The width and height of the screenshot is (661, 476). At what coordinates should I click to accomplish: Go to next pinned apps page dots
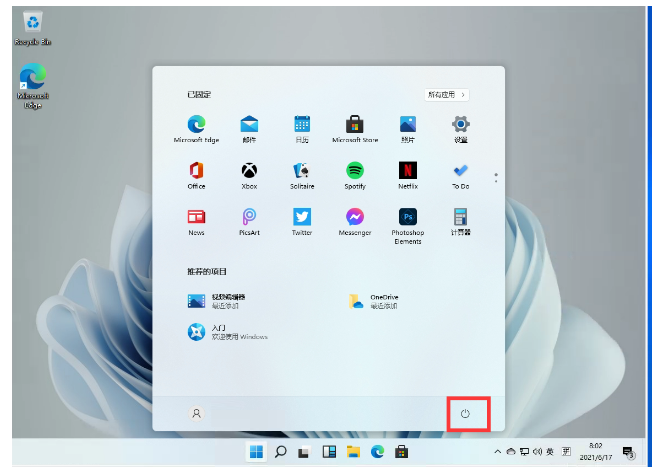tap(496, 177)
